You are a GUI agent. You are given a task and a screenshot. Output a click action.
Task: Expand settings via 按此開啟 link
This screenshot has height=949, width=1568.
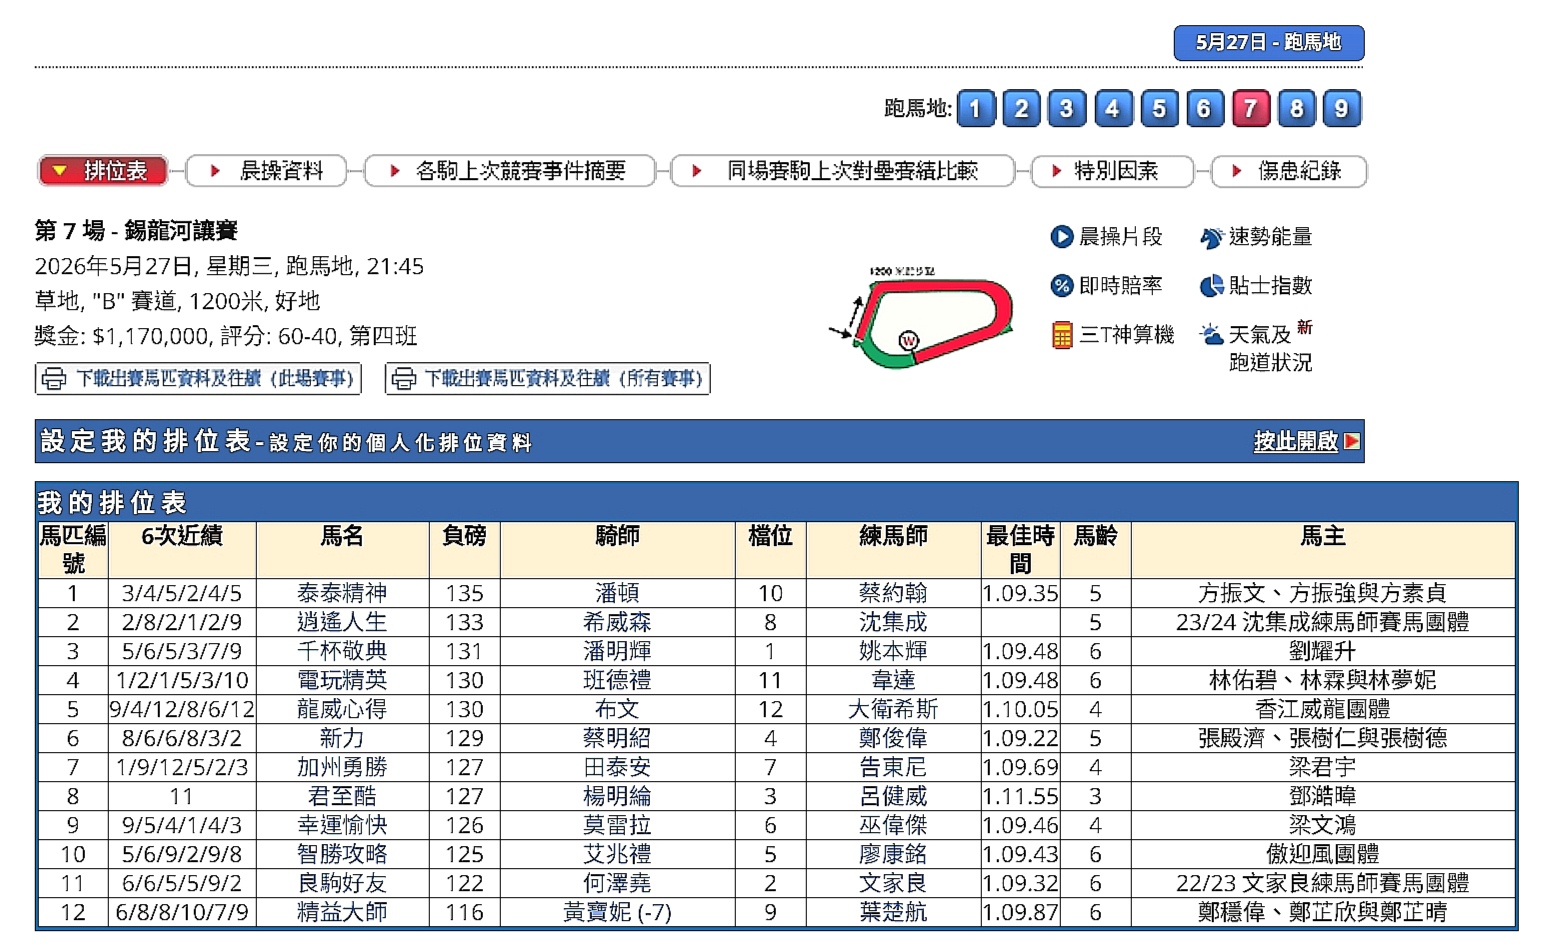click(1296, 441)
